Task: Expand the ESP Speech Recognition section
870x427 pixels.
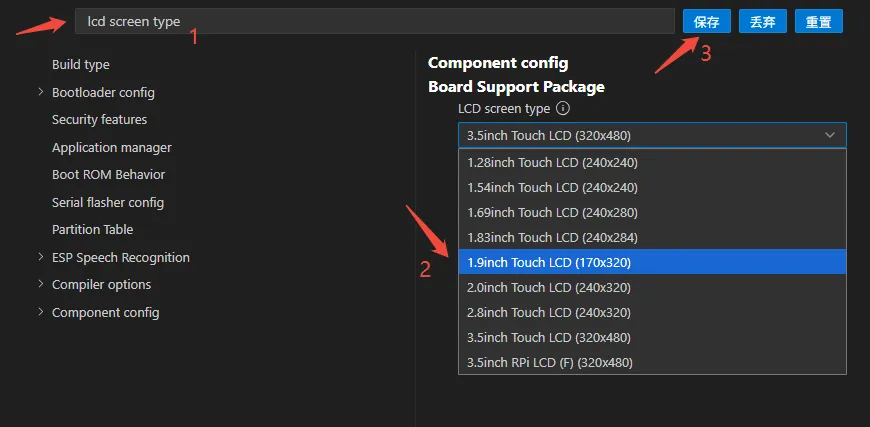Action: 41,257
